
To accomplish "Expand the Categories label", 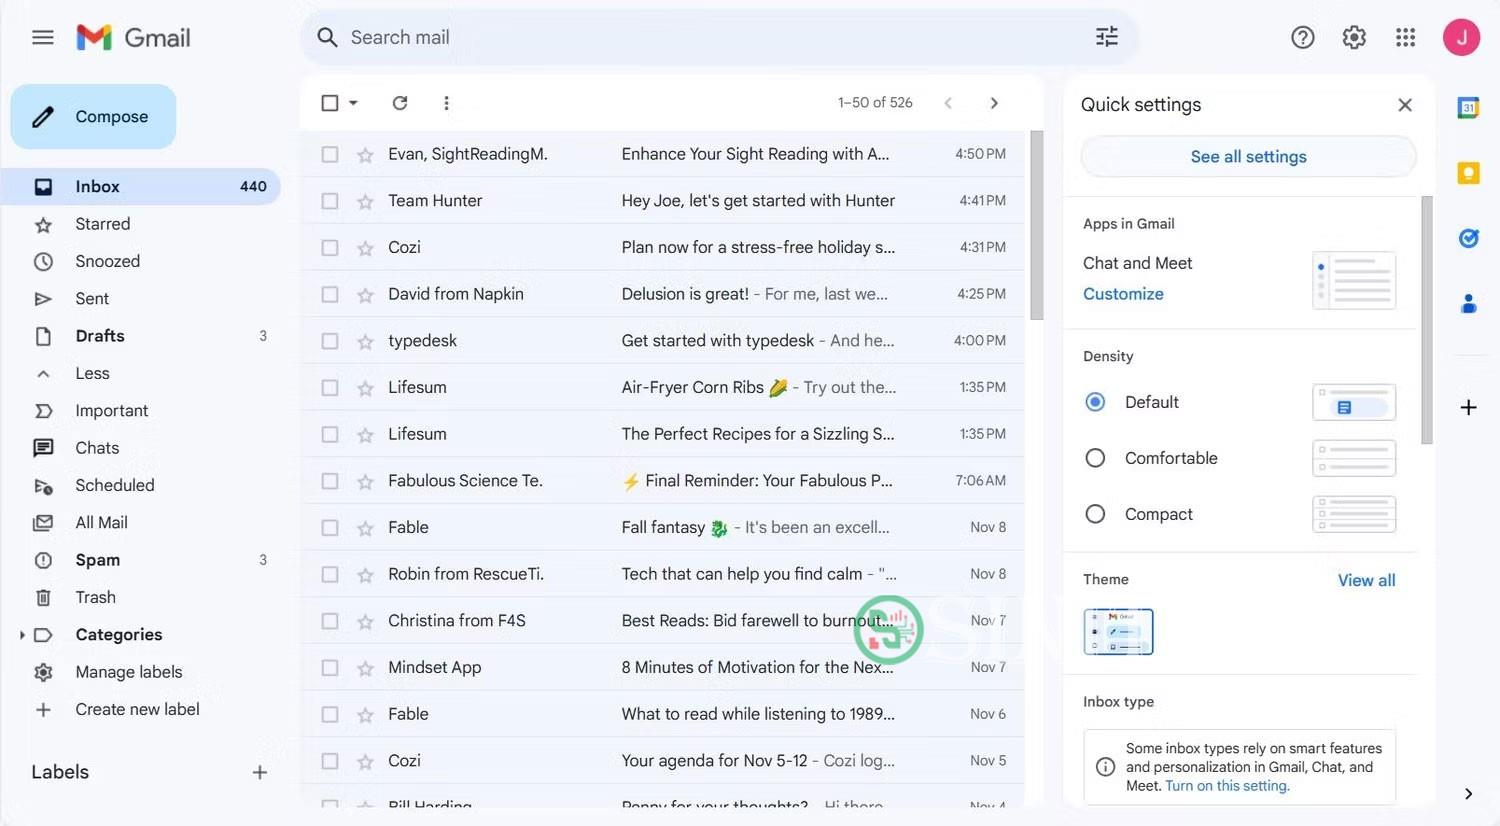I will tap(22, 635).
